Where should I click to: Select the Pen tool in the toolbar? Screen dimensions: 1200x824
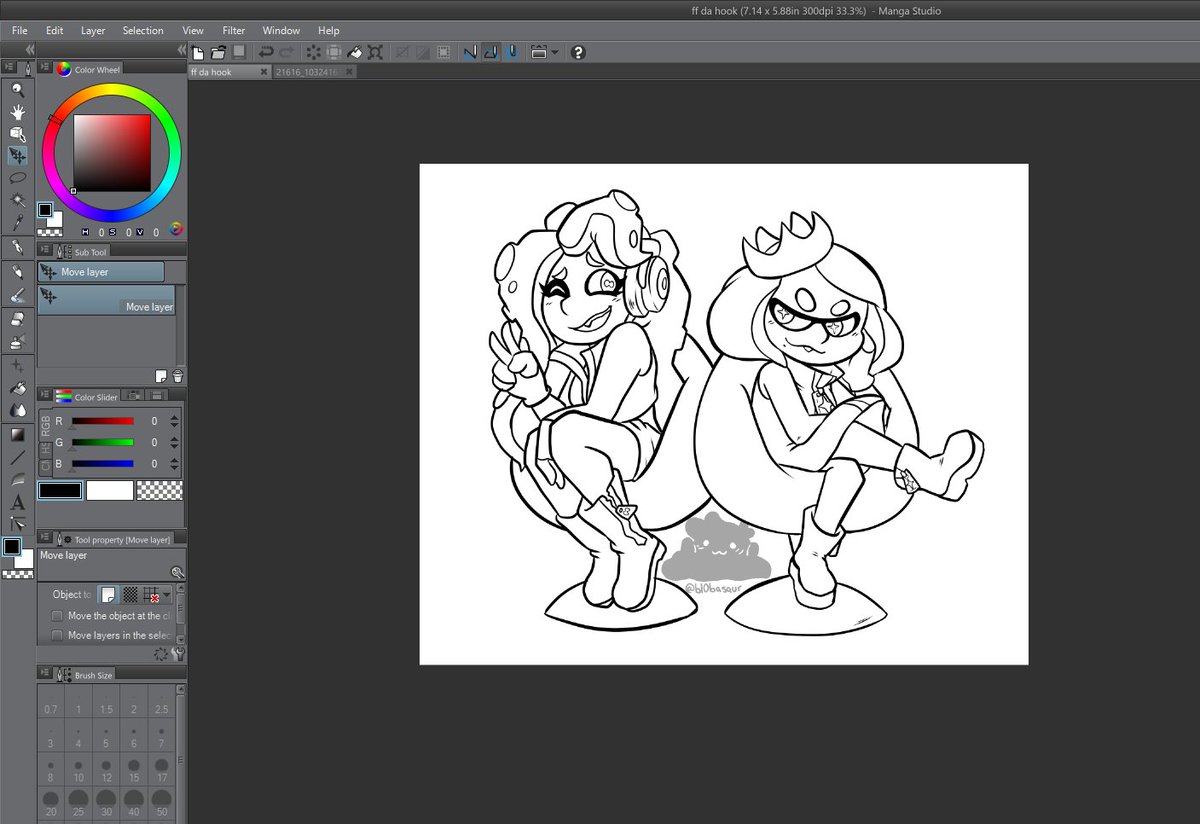17,247
